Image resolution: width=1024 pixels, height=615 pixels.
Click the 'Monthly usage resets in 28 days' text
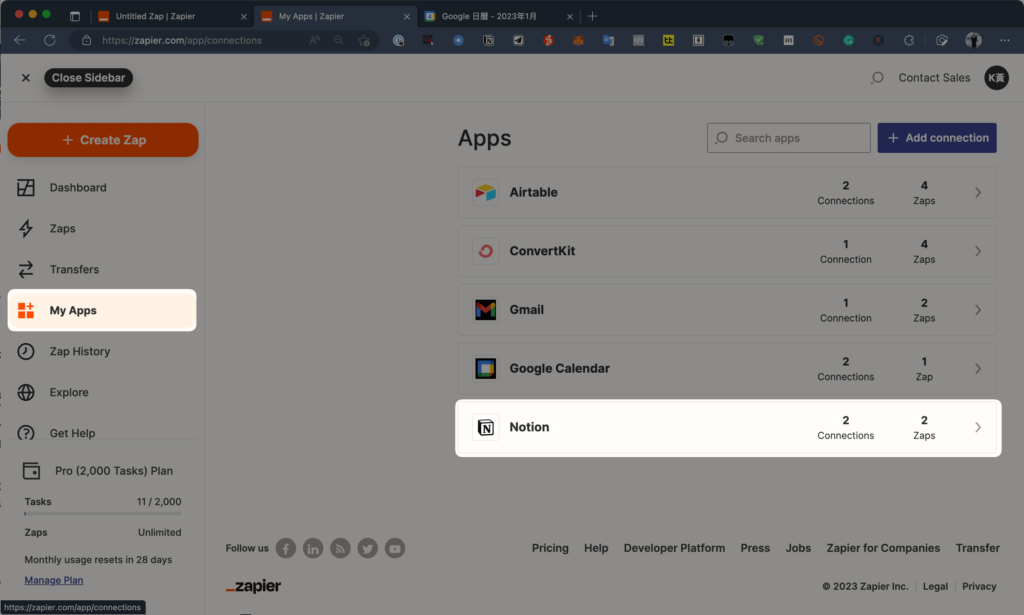pos(98,560)
